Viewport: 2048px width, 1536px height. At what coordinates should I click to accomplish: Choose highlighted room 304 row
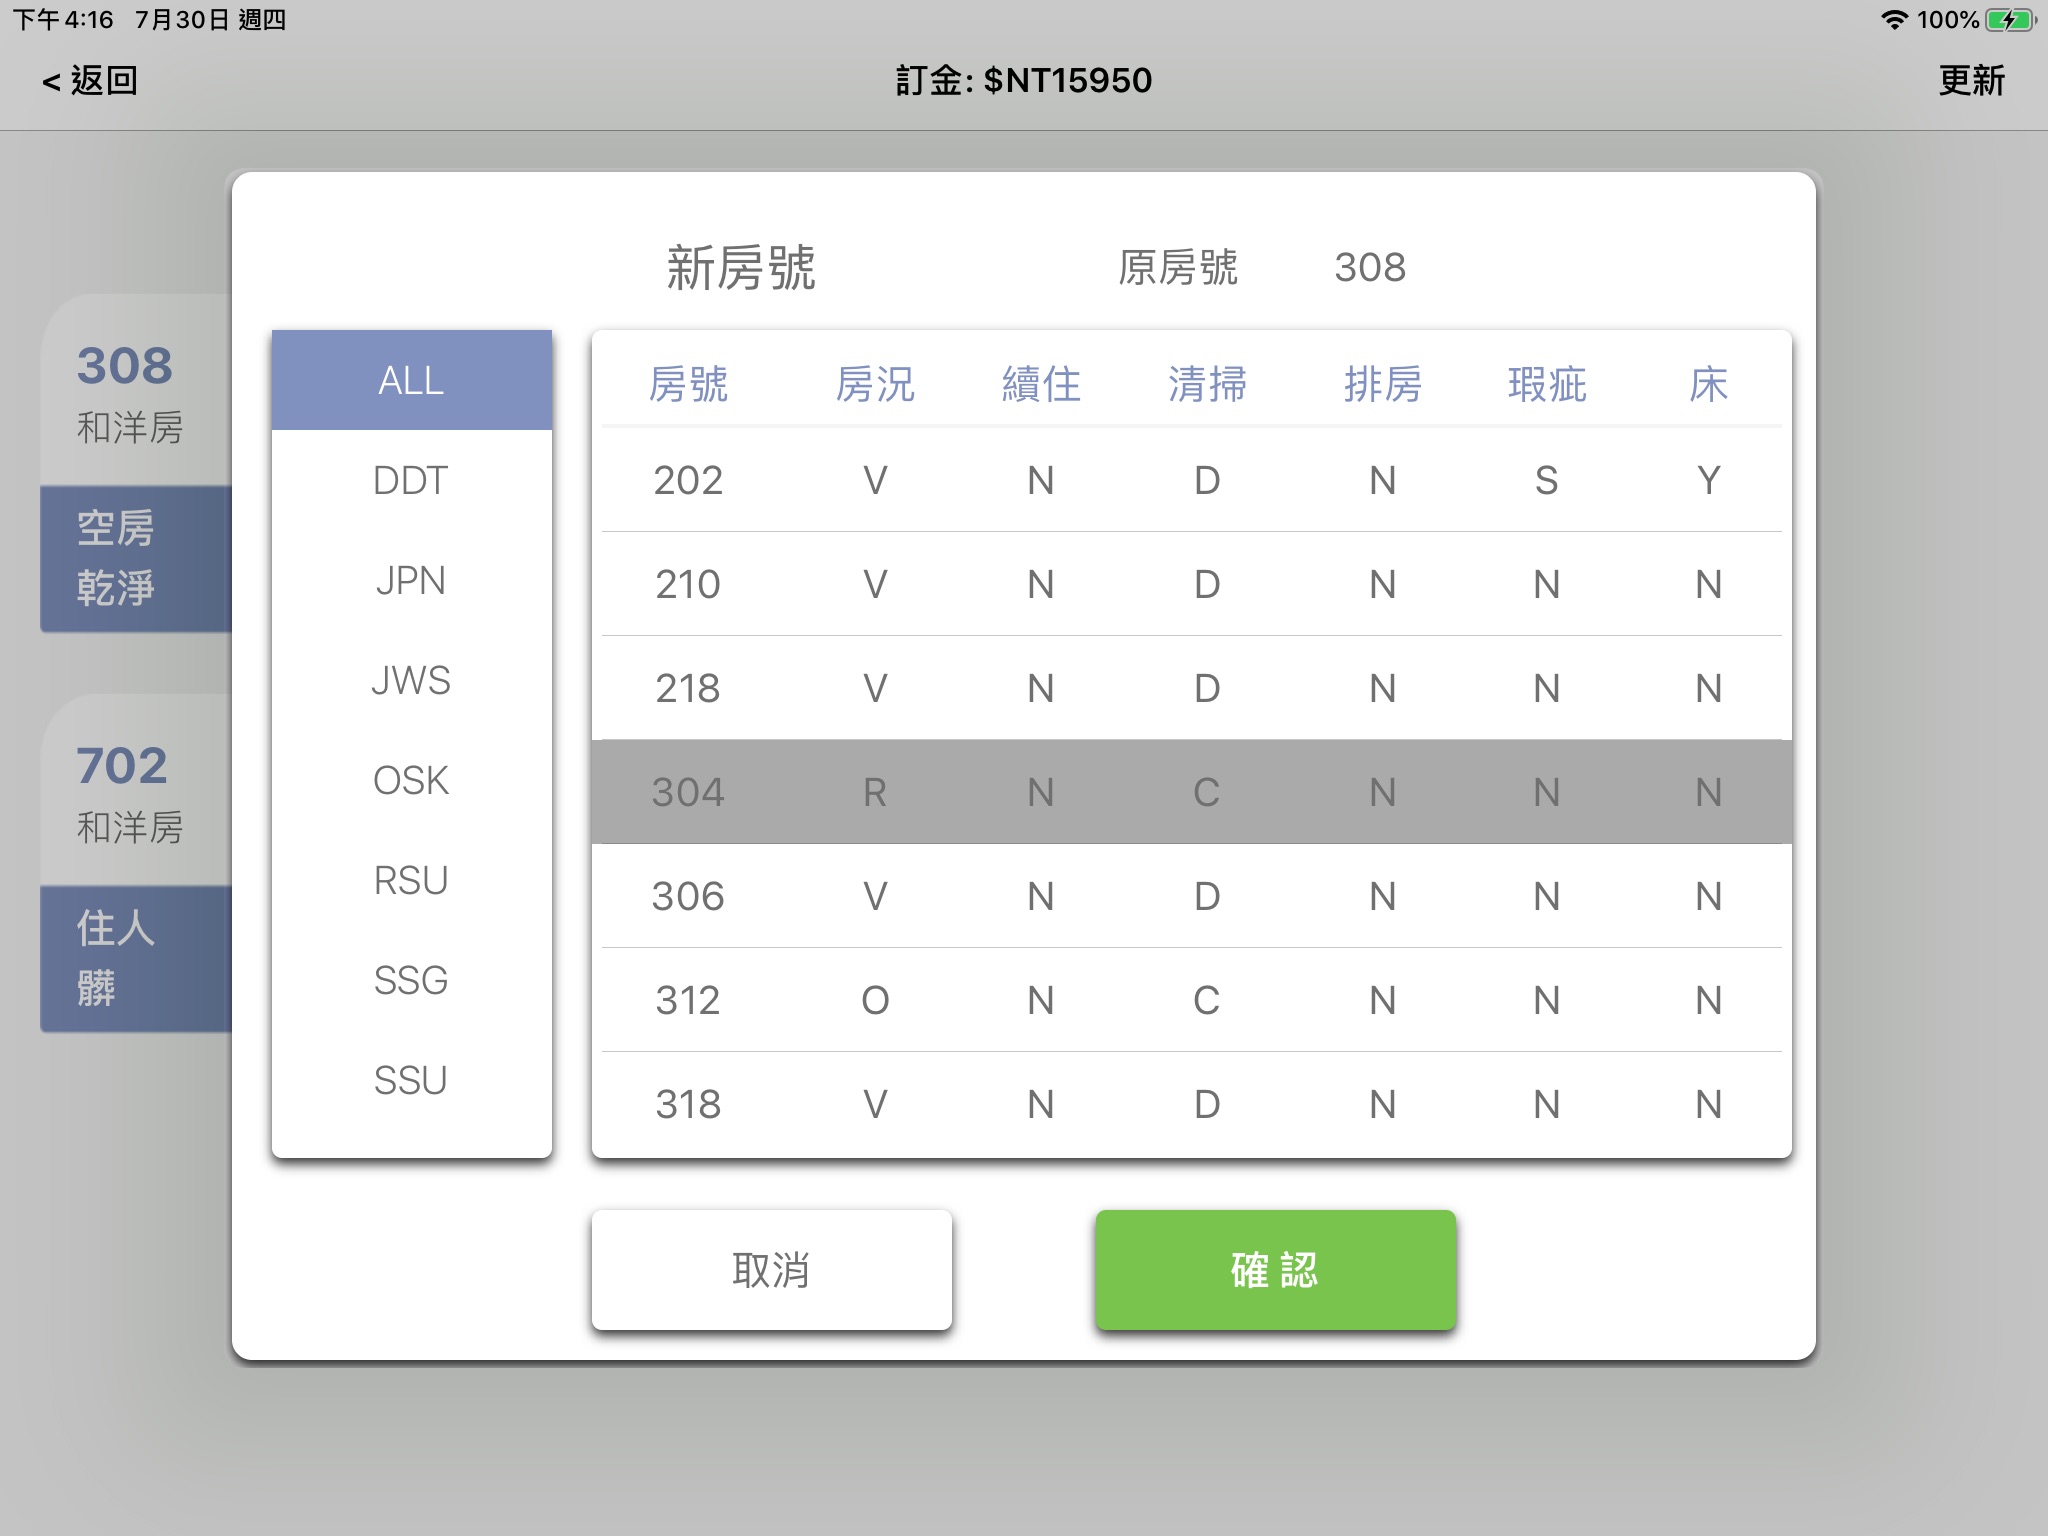tap(1192, 792)
